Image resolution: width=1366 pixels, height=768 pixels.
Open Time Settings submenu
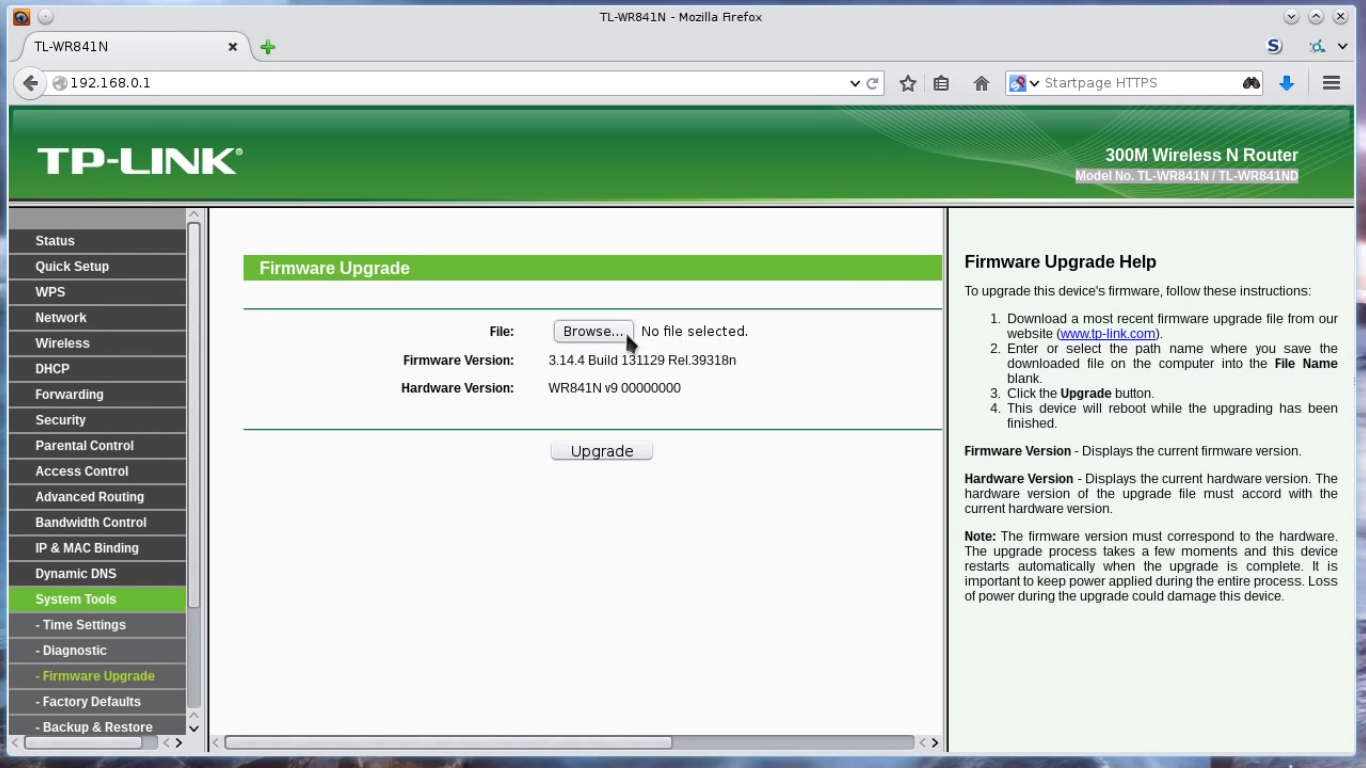97,625
